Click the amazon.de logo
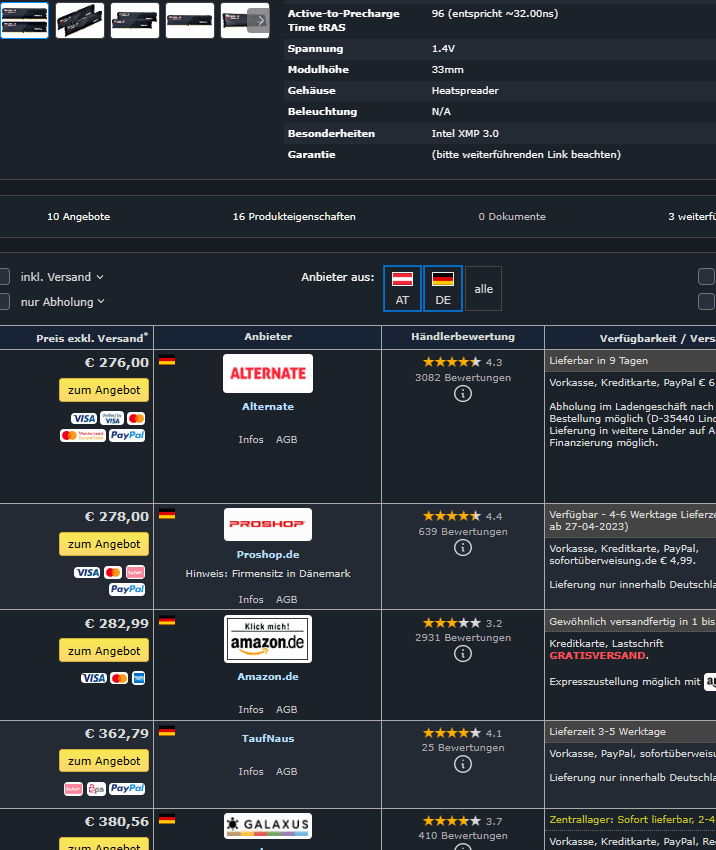Screen dimensions: 716x850 pyautogui.click(x=268, y=639)
